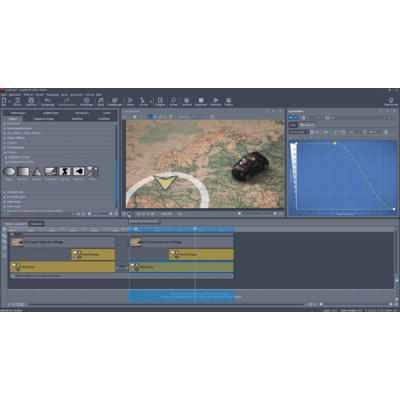400x400 pixels.
Task: Select the first map image clip on the timeline
Action: (63, 242)
